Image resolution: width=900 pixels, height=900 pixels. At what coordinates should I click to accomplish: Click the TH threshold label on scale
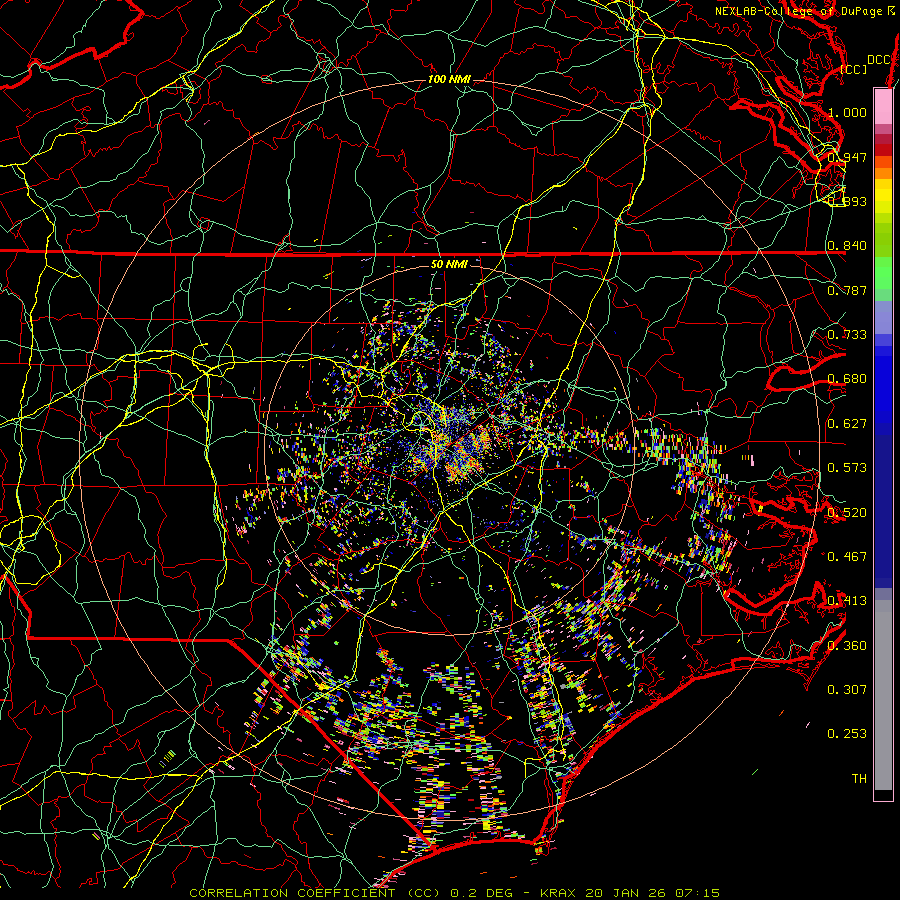[859, 778]
